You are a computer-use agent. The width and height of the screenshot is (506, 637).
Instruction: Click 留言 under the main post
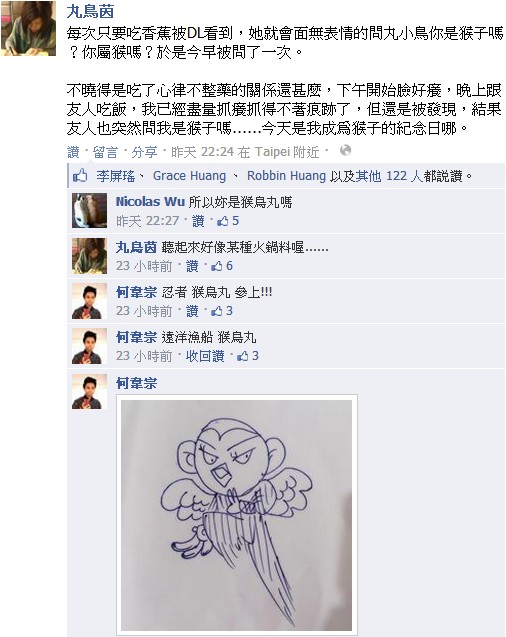[105, 152]
